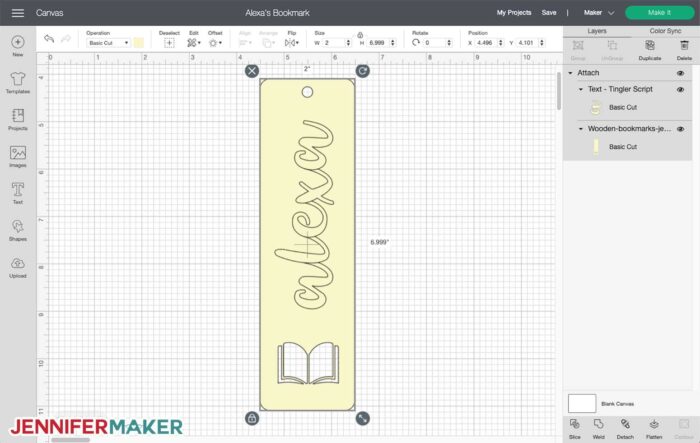
Task: Add Text with the Text tool
Action: click(x=18, y=193)
